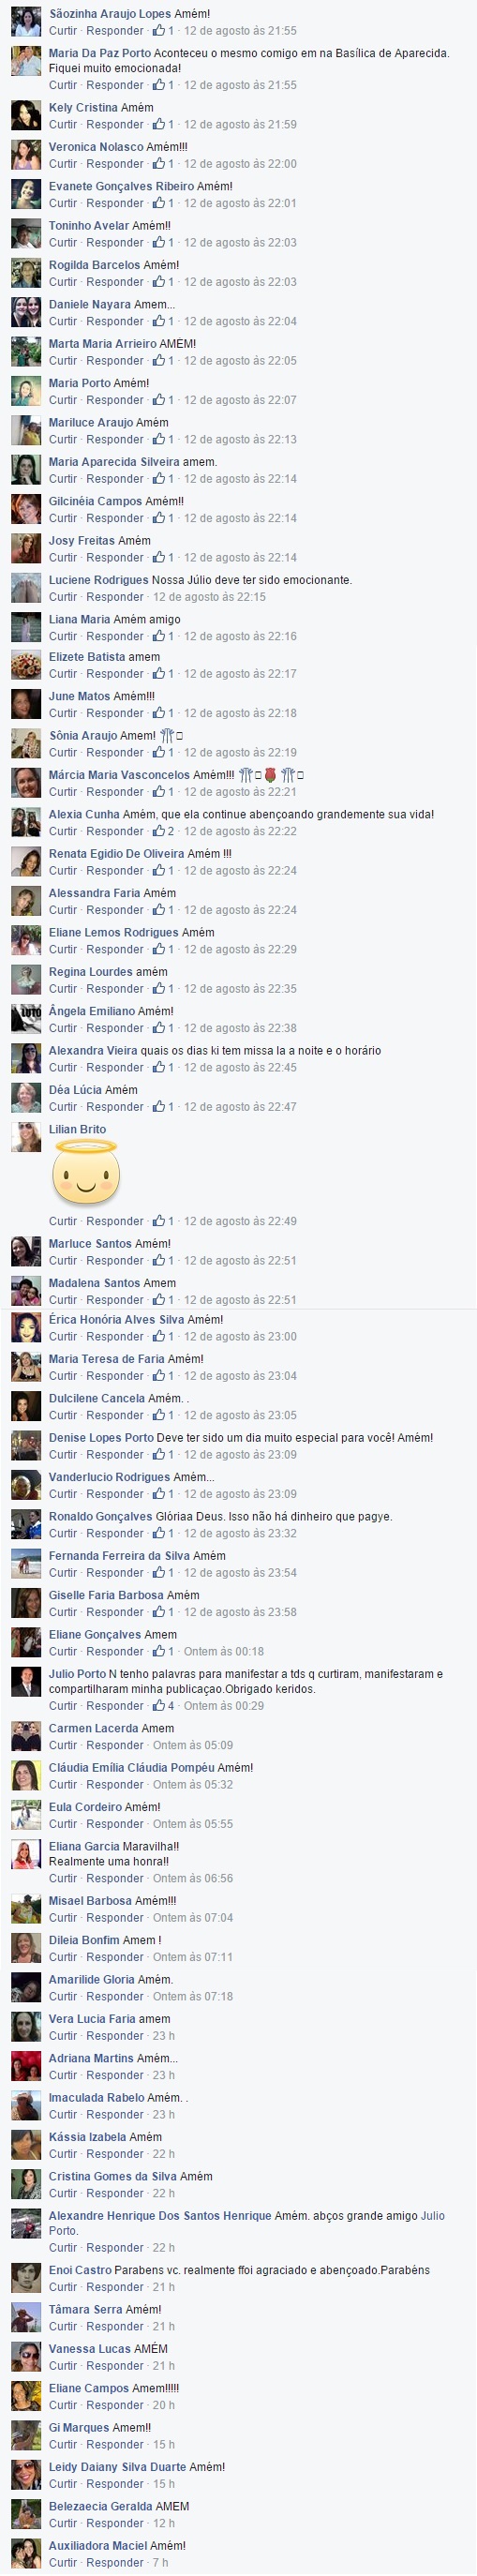
Task: Like Eliana Garcia's Maravilha comment with Curtir
Action: tap(63, 1878)
